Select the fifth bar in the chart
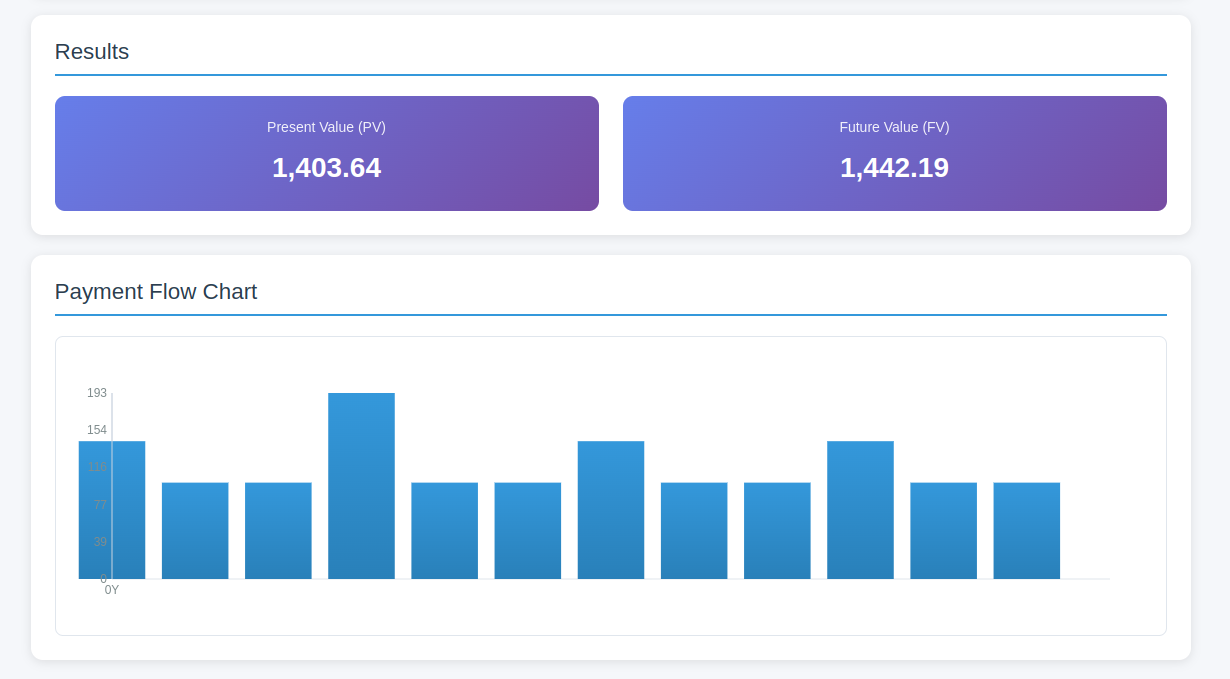The image size is (1230, 679). click(444, 531)
